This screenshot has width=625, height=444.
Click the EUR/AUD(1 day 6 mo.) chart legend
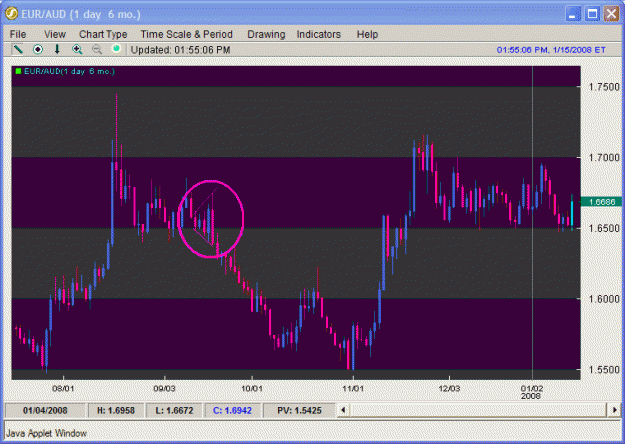click(x=69, y=71)
